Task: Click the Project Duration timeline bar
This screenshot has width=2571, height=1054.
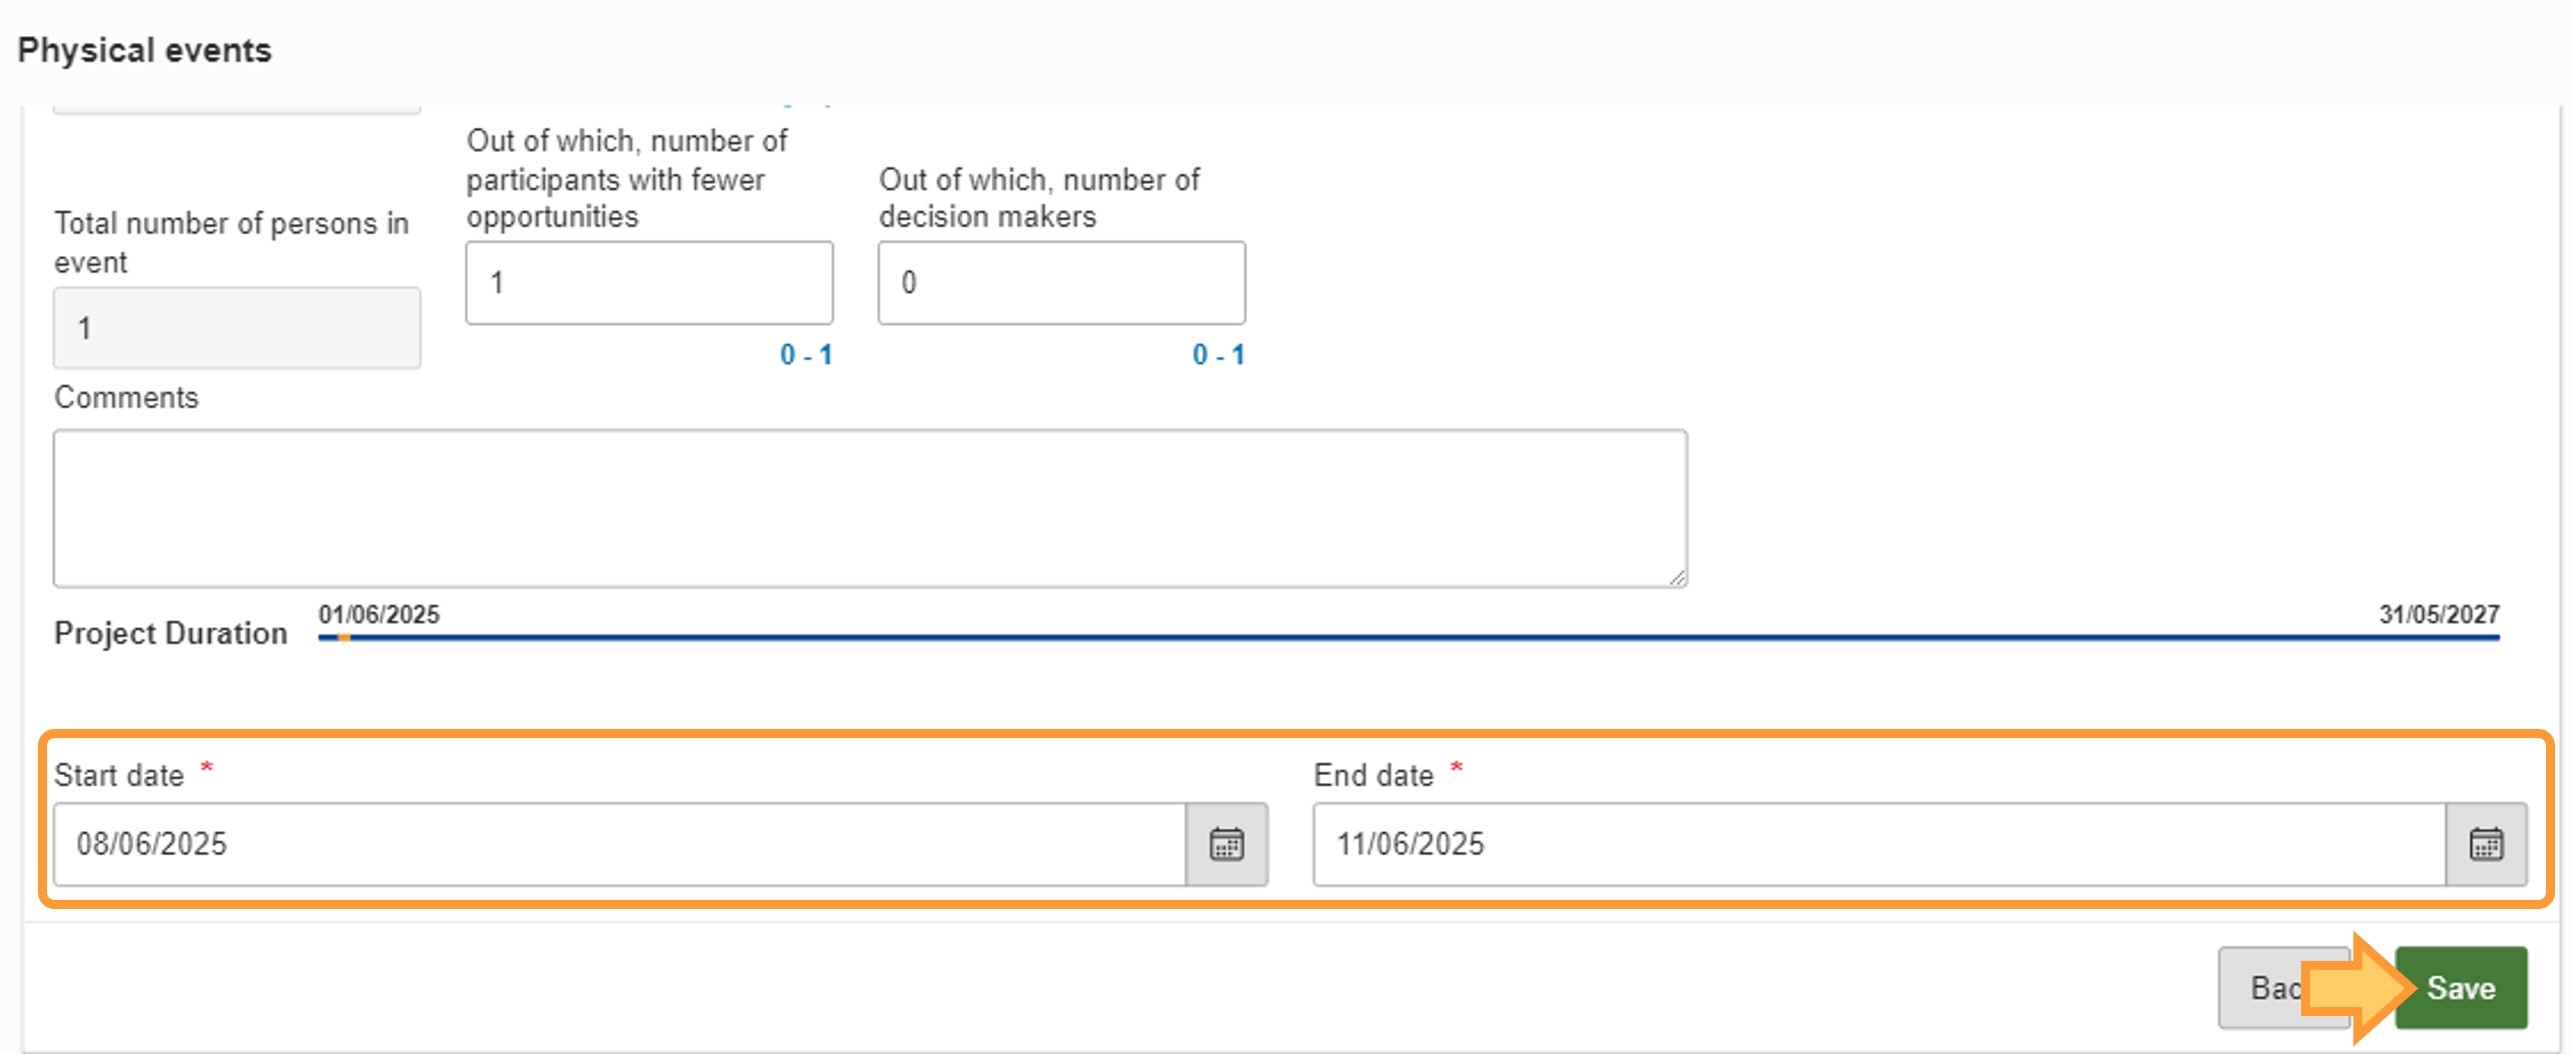Action: (x=1409, y=637)
